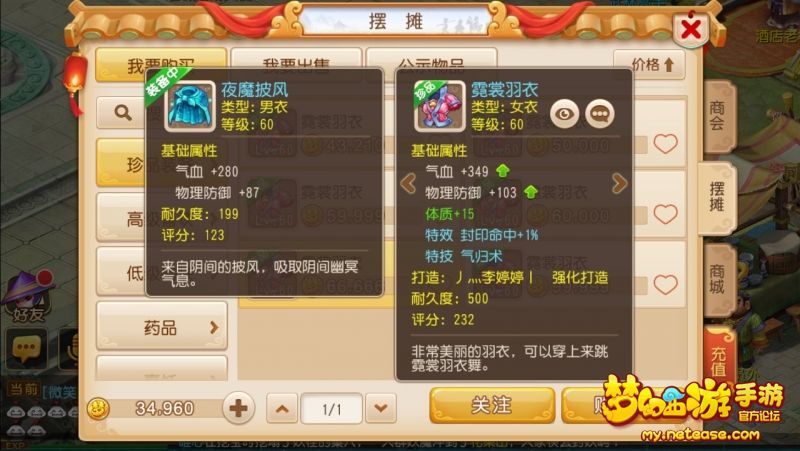
Task: Show next item with right arrow
Action: pyautogui.click(x=619, y=183)
